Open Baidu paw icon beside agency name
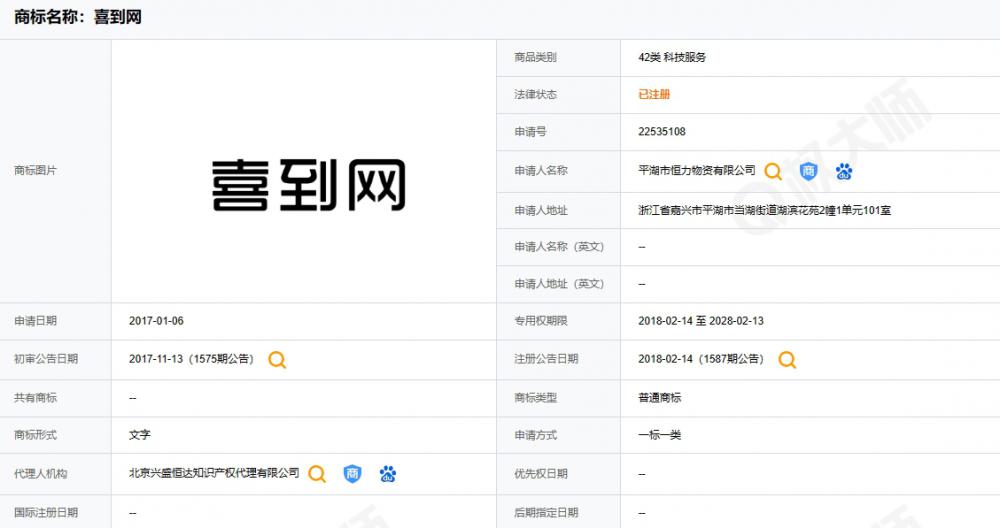Image resolution: width=1000 pixels, height=528 pixels. 388,474
